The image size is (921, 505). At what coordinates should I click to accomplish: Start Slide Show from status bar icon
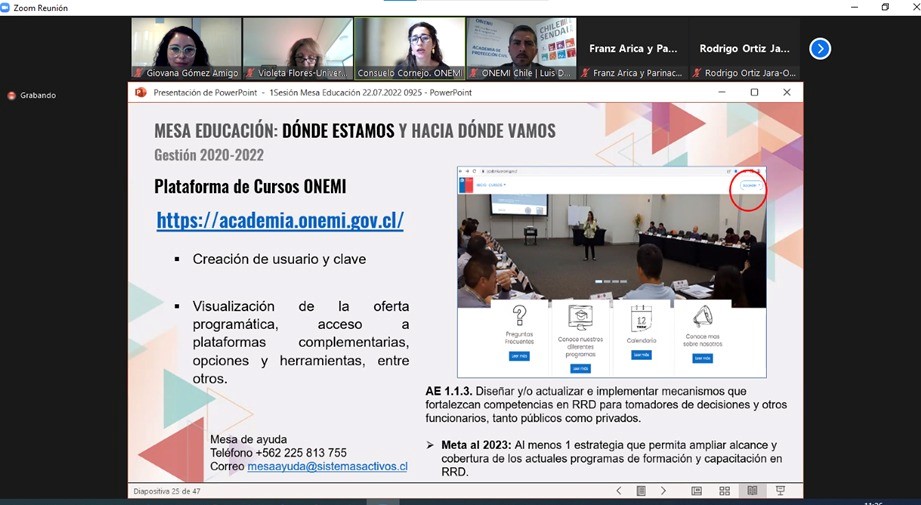click(780, 490)
